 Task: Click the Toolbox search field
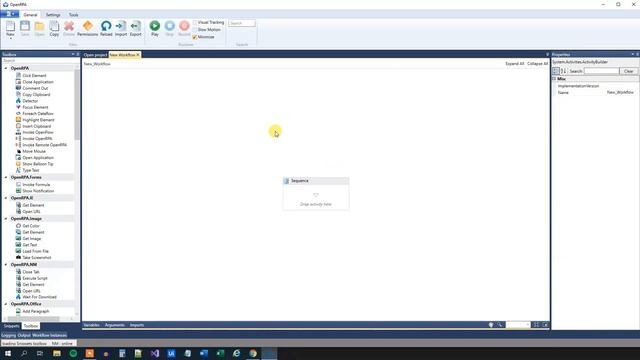point(39,60)
